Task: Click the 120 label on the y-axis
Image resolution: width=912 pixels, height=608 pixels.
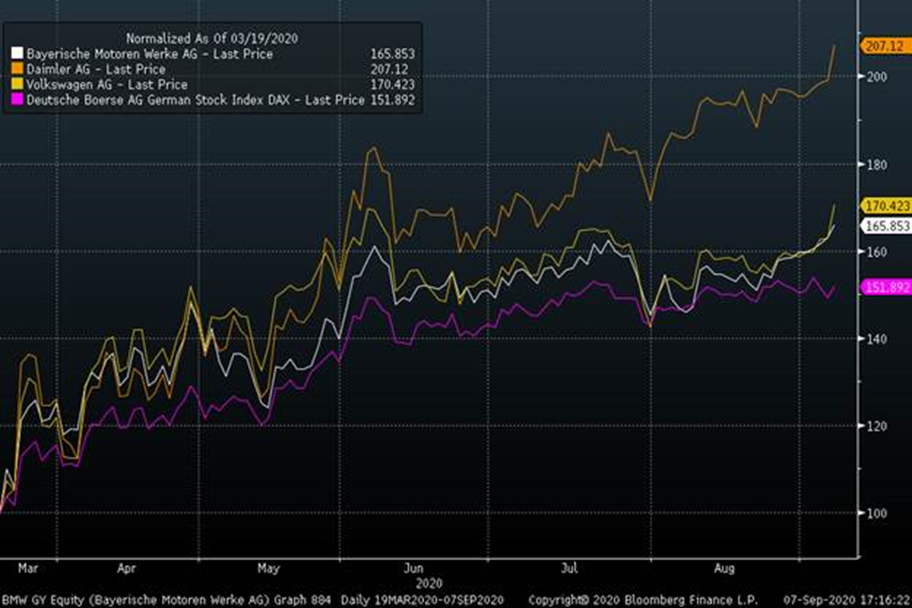Action: (x=877, y=426)
